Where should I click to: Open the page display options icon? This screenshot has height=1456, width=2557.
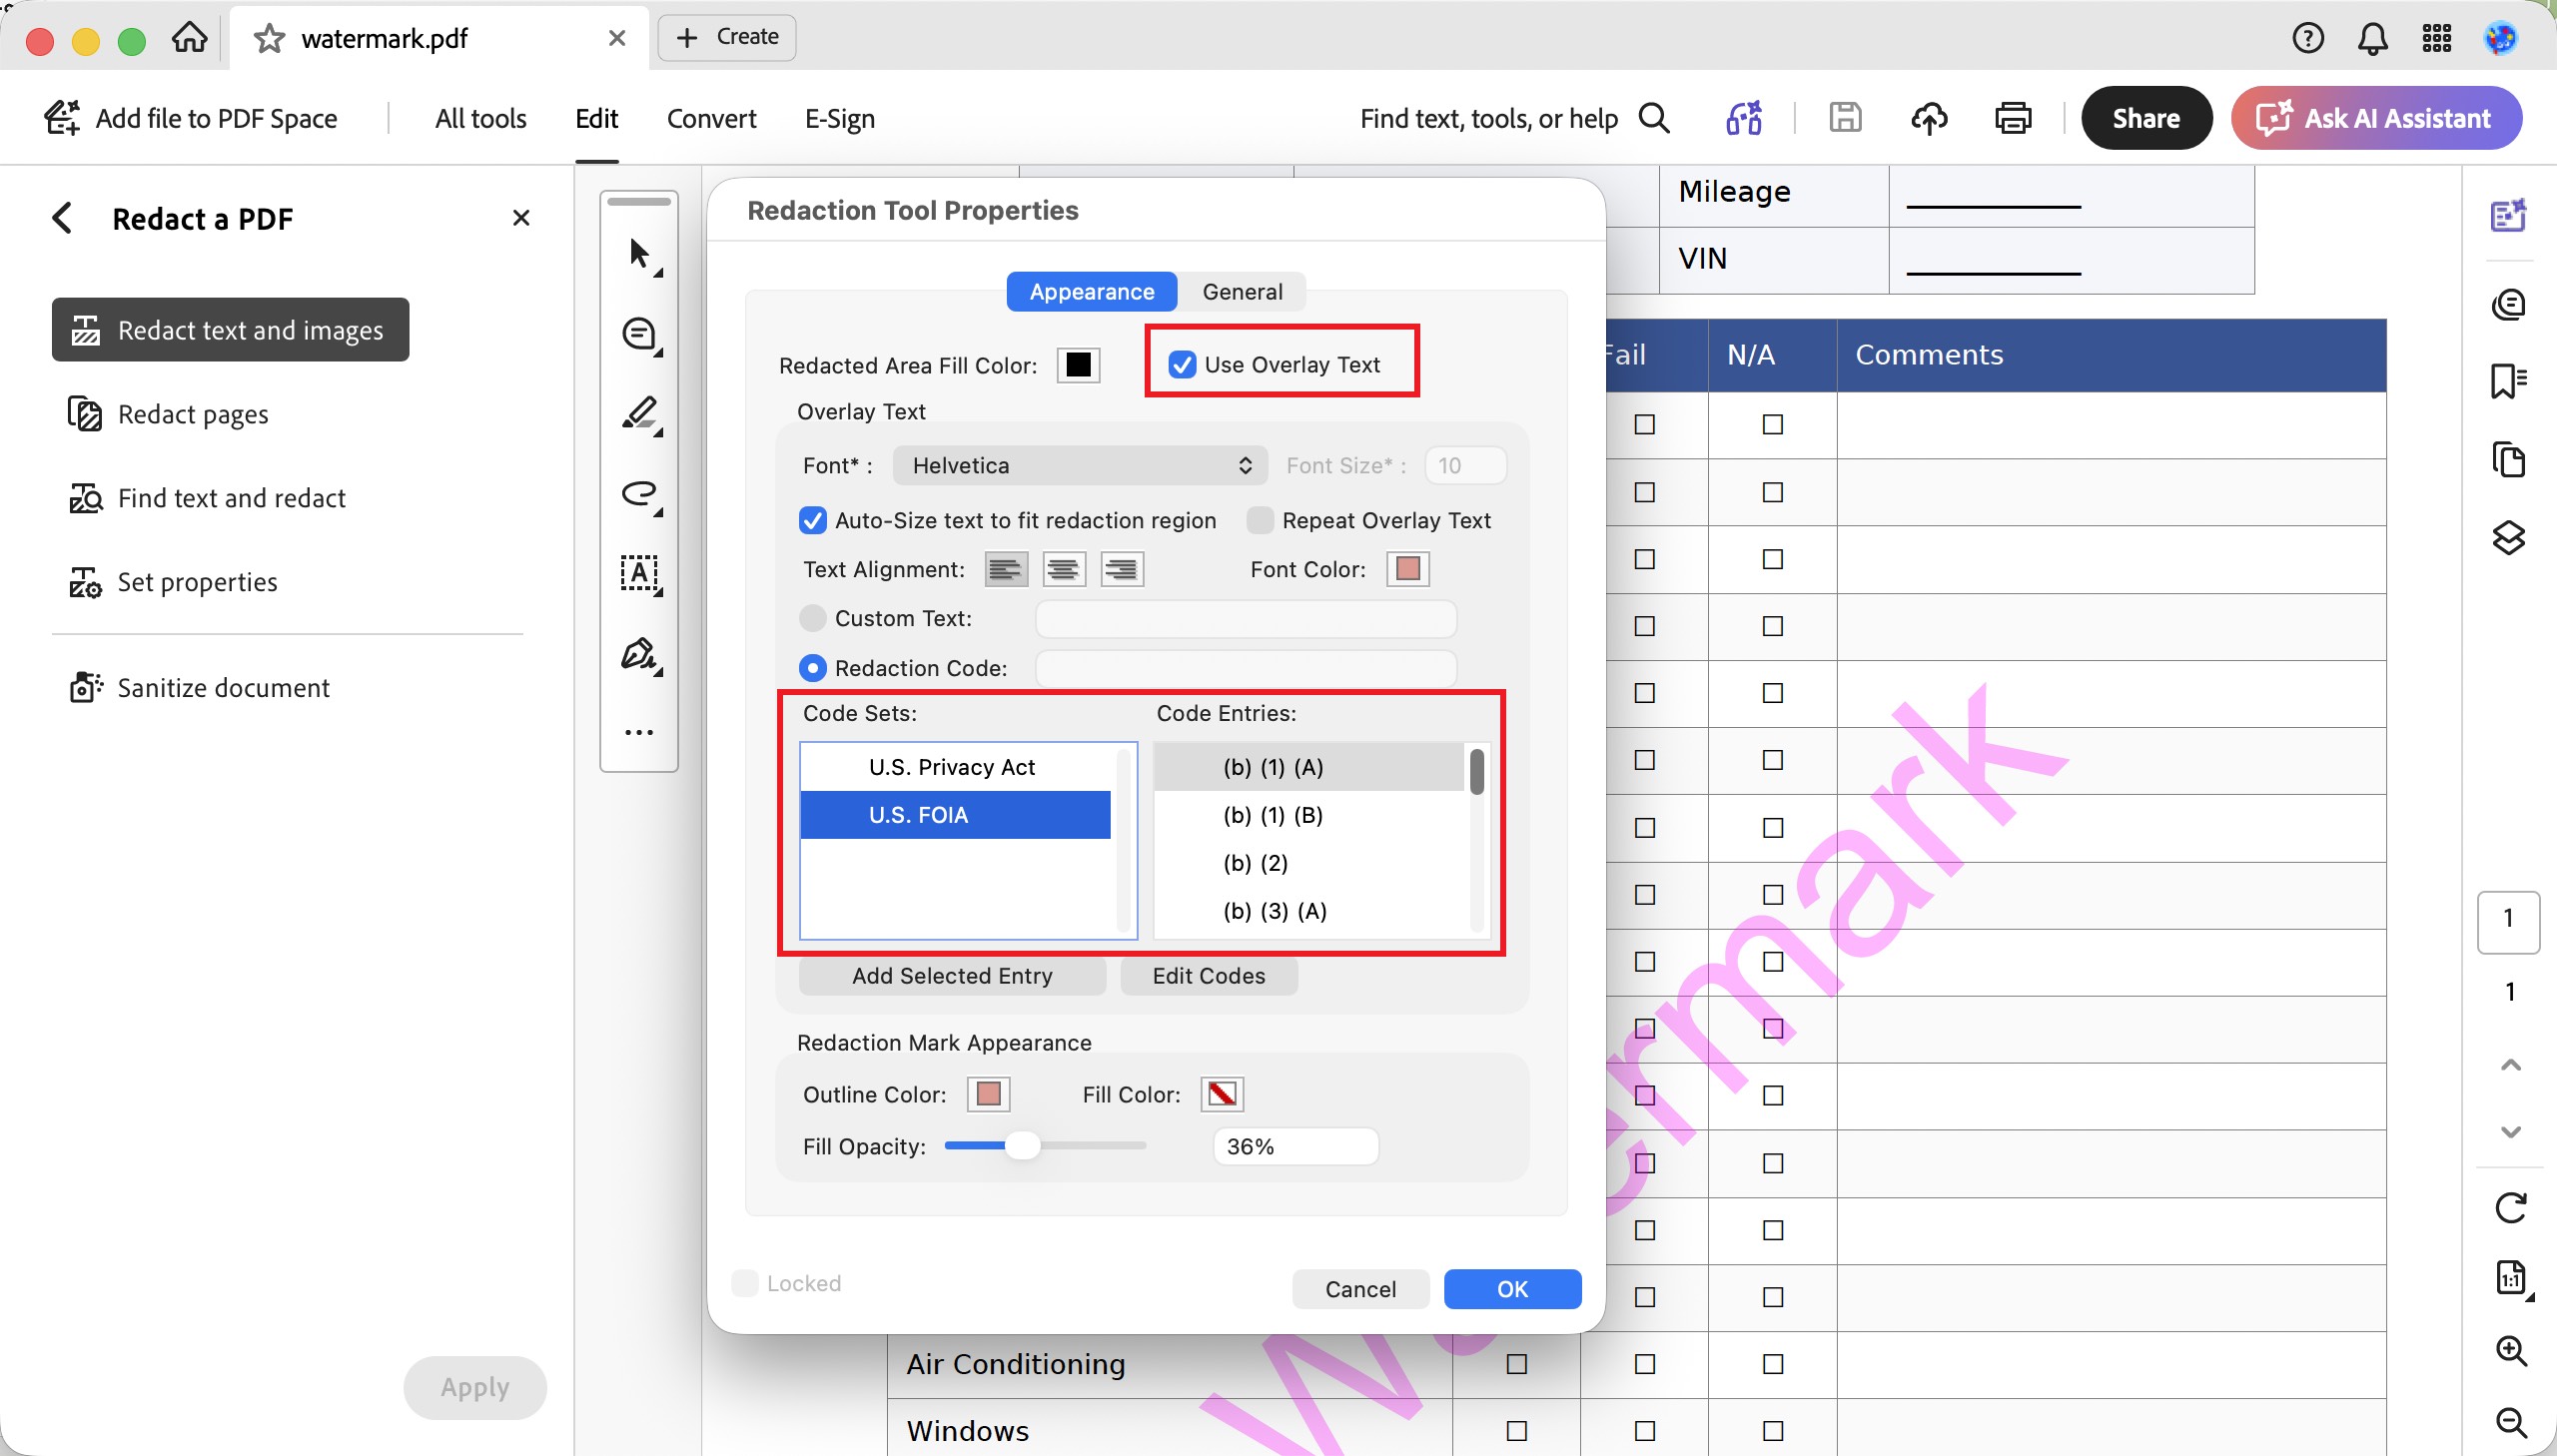tap(2510, 1278)
